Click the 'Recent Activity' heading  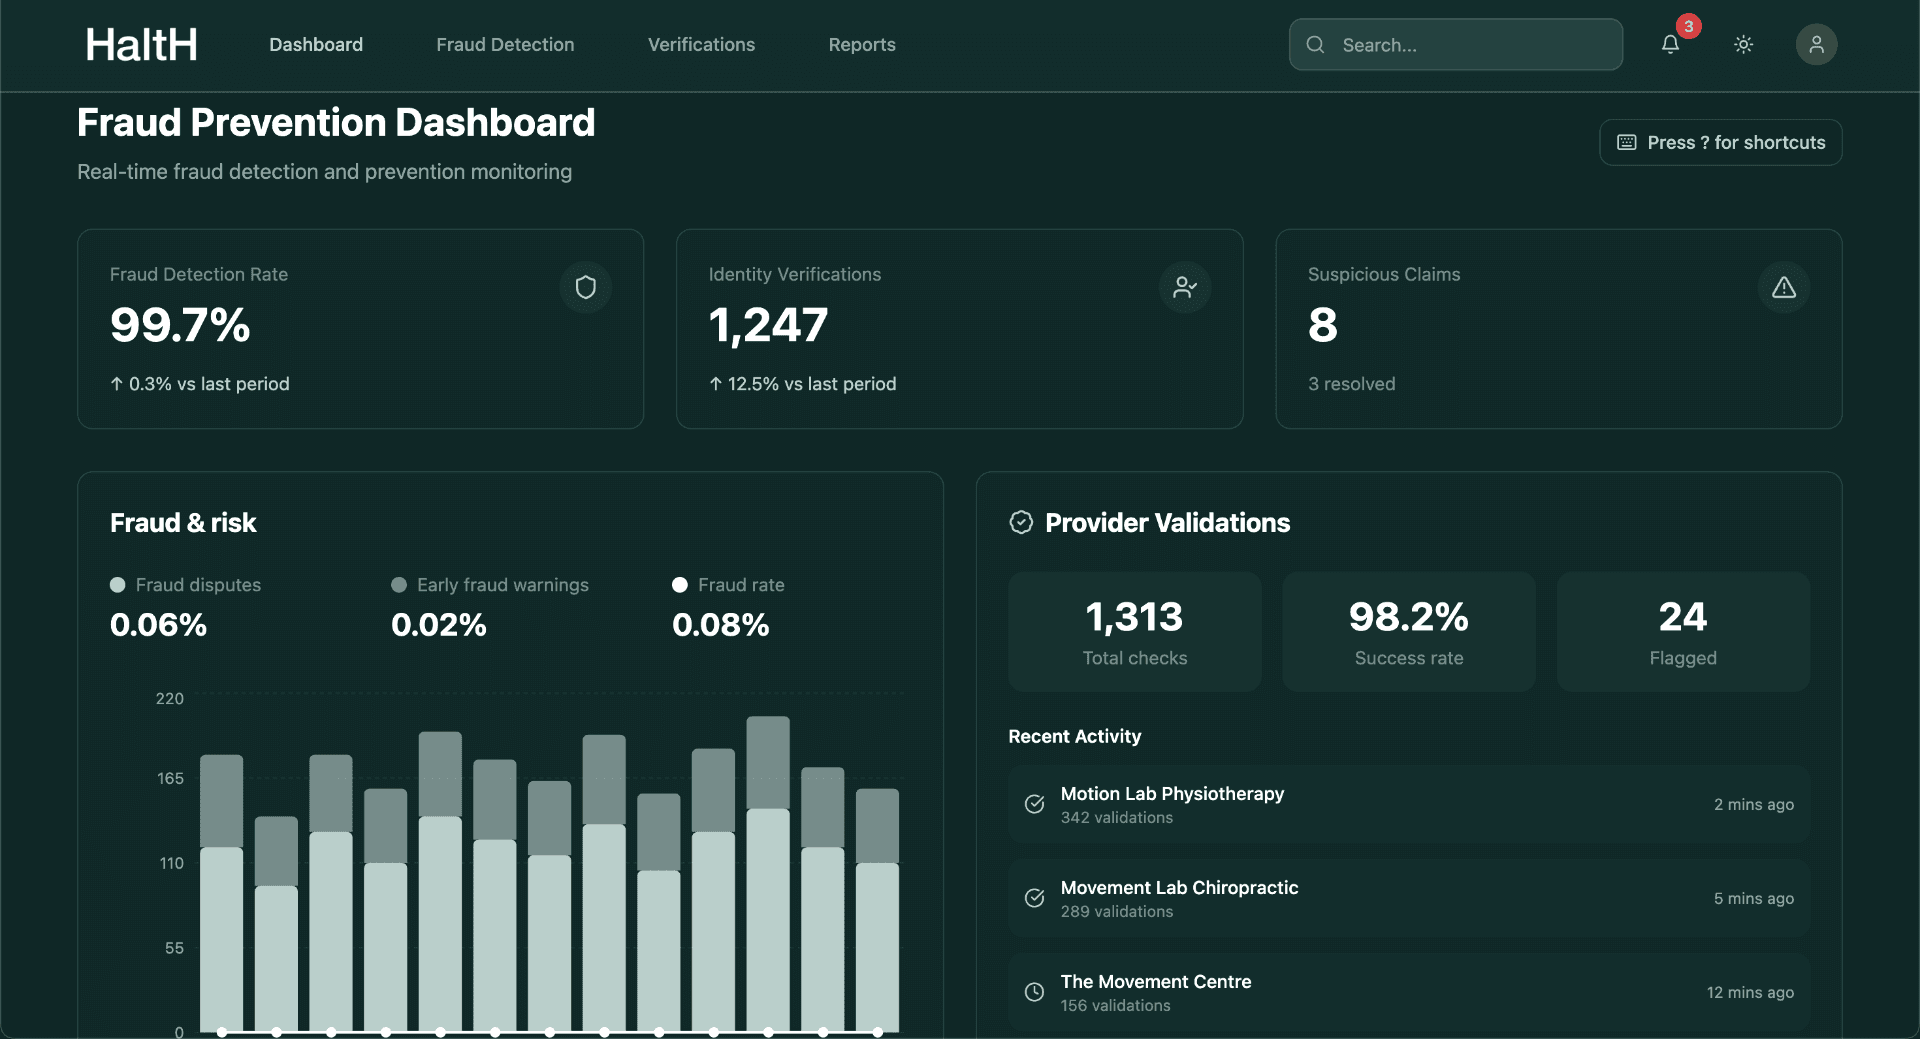click(x=1074, y=736)
